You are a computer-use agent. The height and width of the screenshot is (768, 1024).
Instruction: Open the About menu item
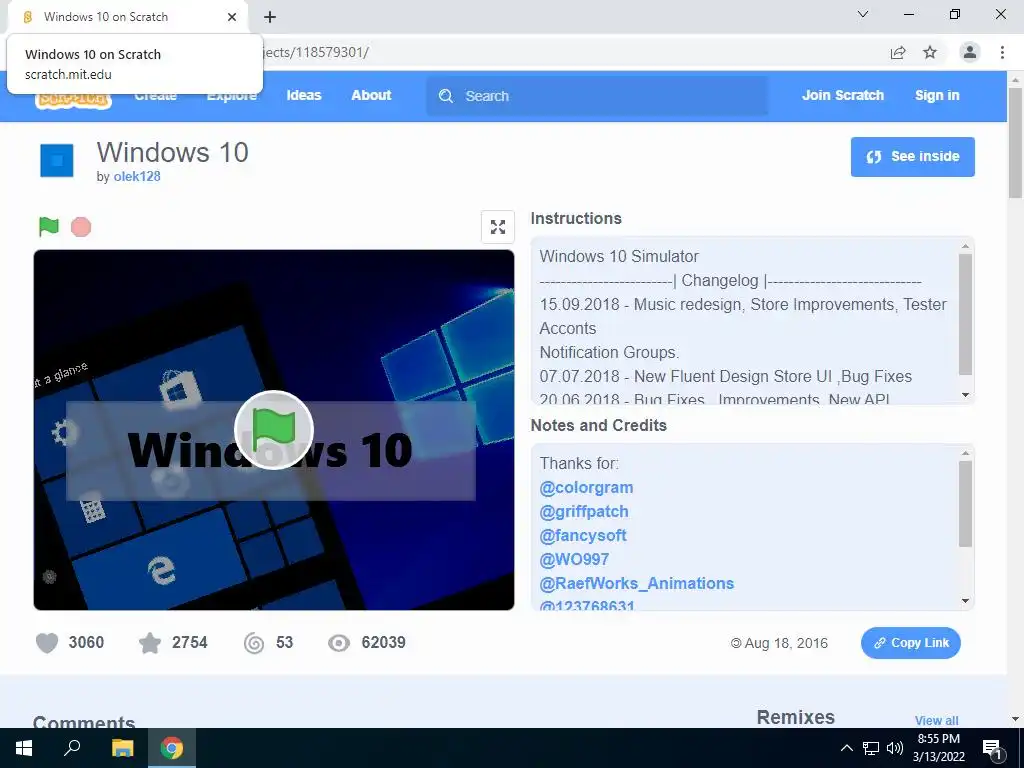tap(371, 95)
